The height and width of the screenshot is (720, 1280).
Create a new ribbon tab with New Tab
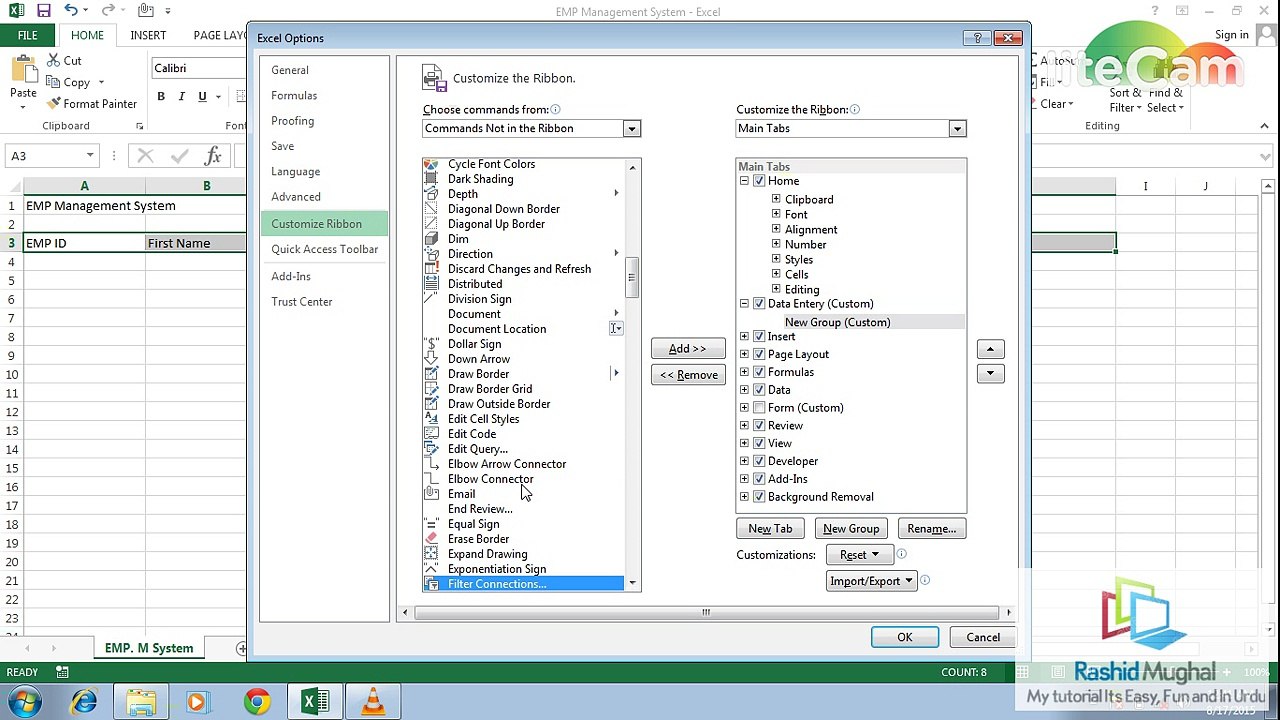(x=770, y=529)
